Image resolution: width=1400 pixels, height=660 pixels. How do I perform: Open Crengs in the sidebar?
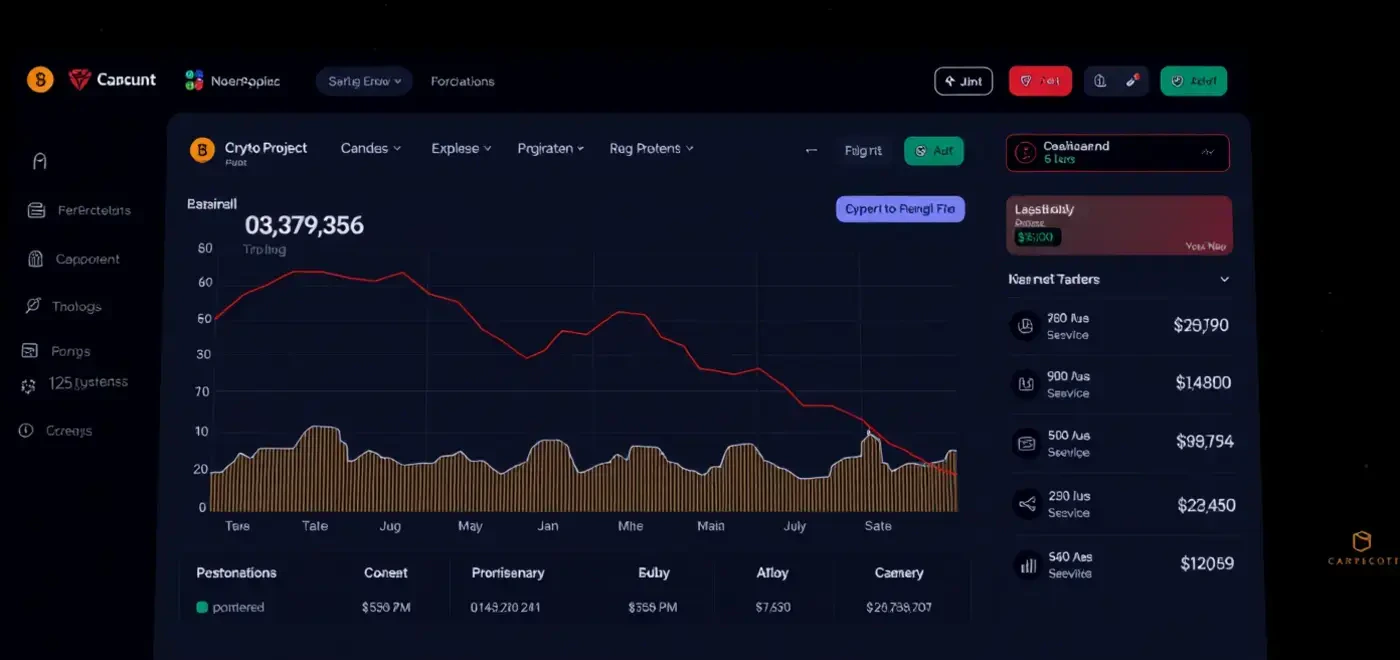click(x=69, y=431)
